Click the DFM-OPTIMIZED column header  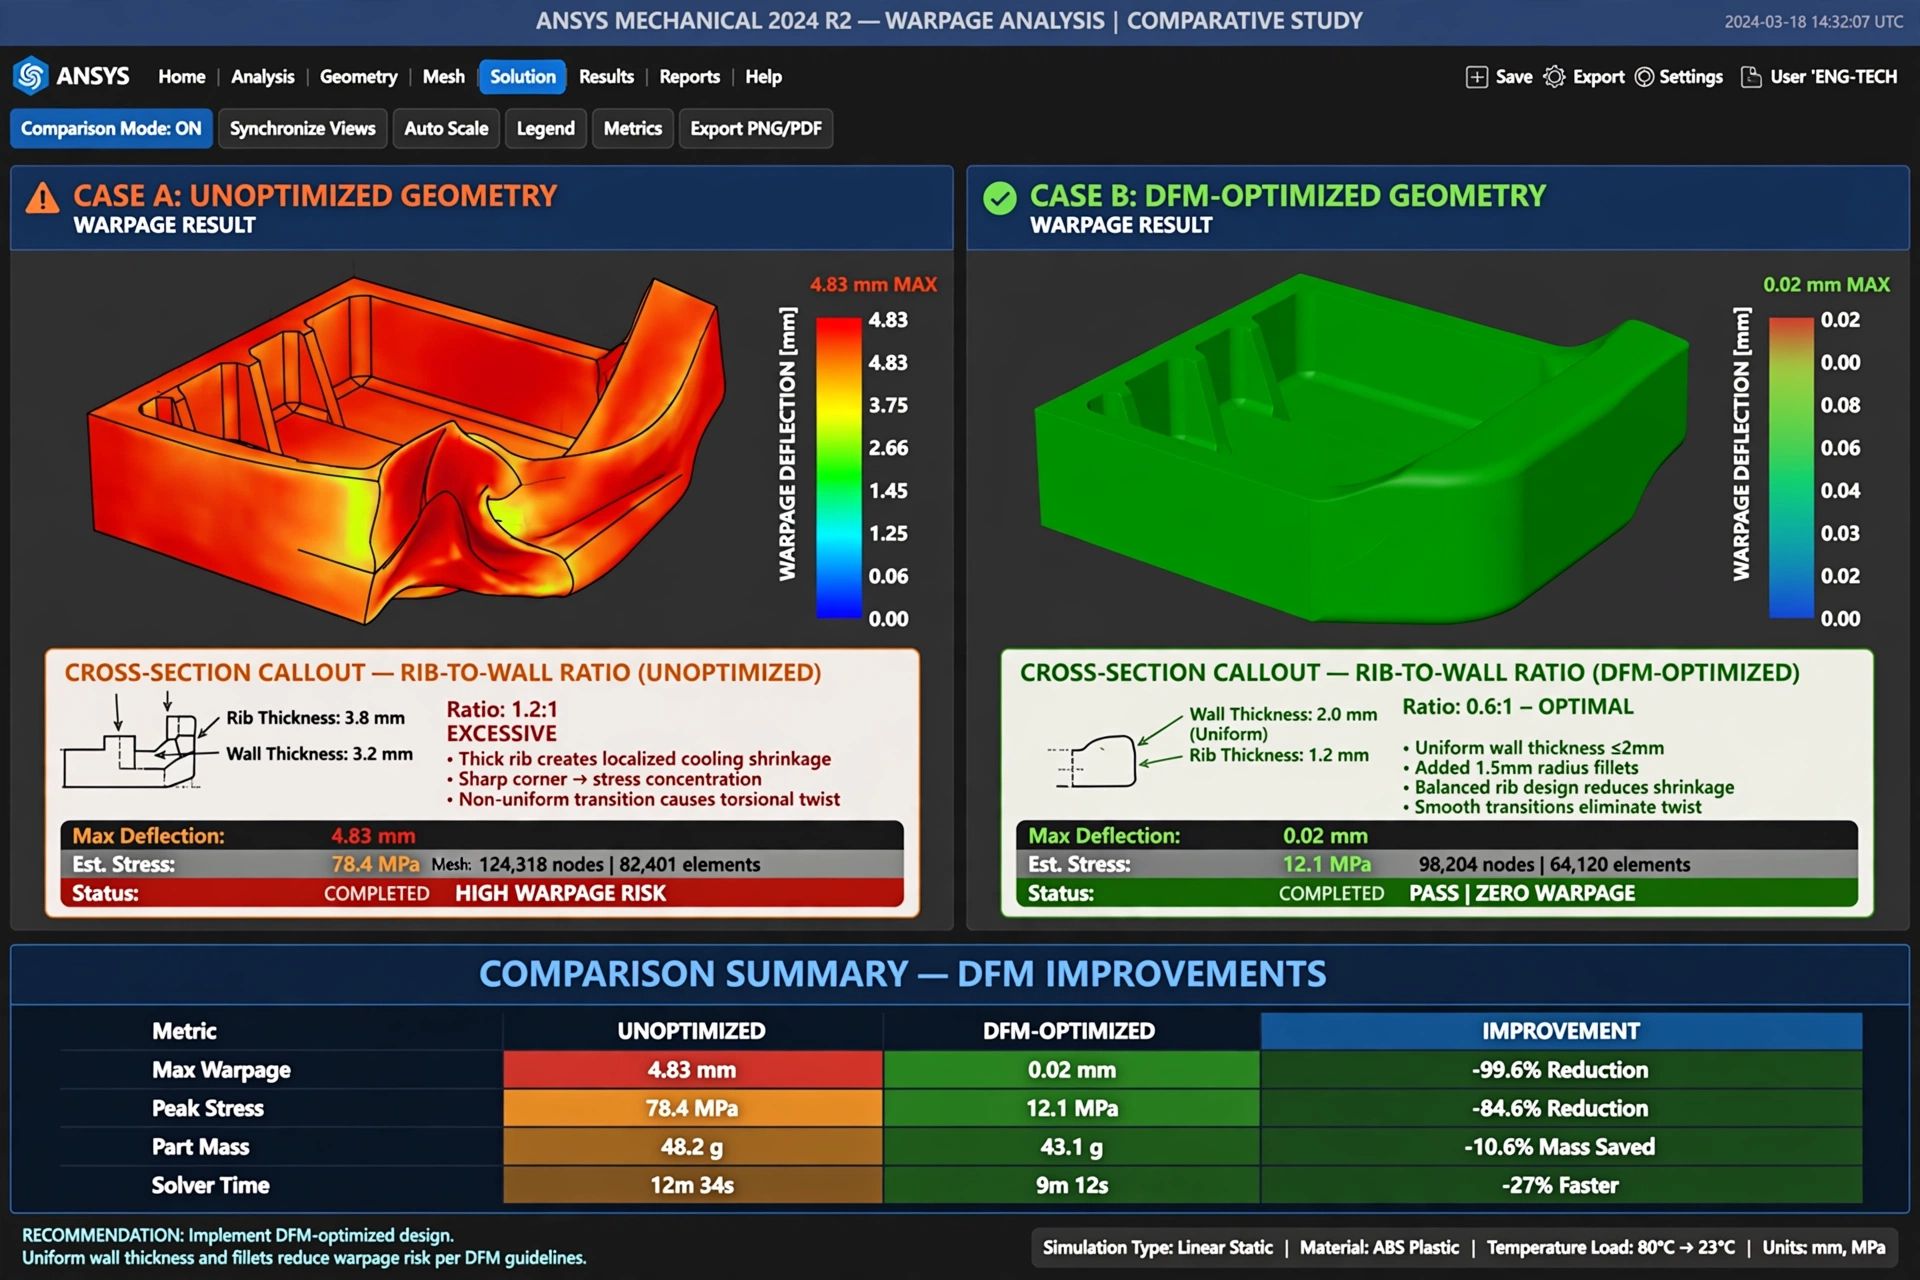click(x=1070, y=1031)
